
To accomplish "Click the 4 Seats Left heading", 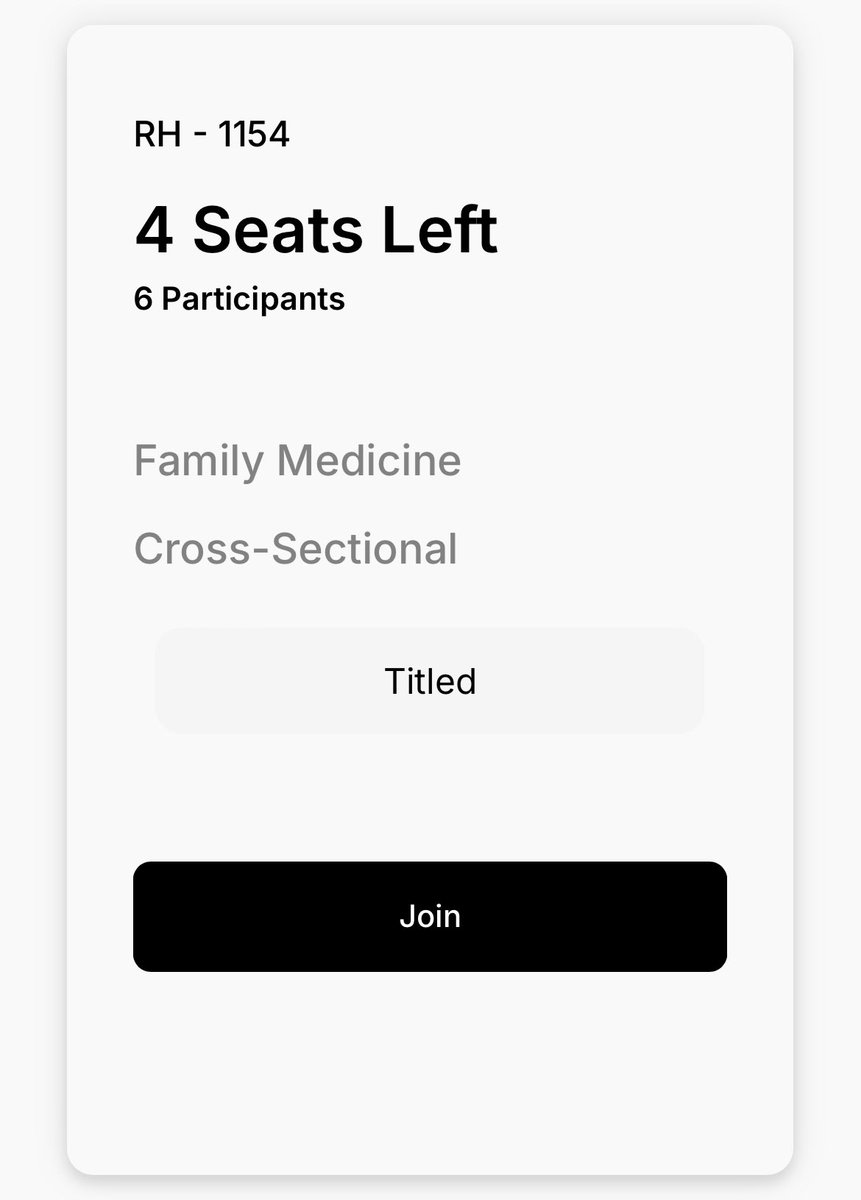I will pyautogui.click(x=316, y=230).
